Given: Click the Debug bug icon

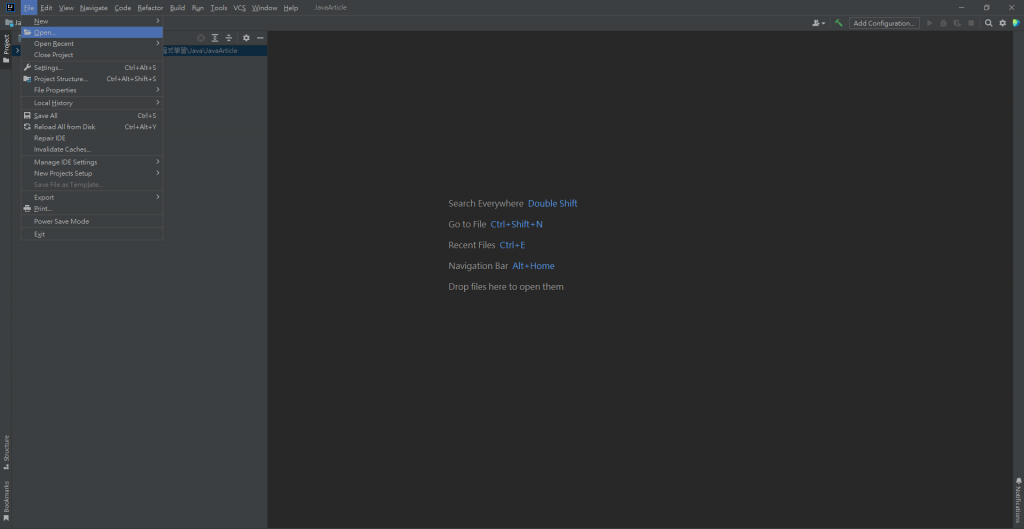Looking at the screenshot, I should pyautogui.click(x=944, y=23).
